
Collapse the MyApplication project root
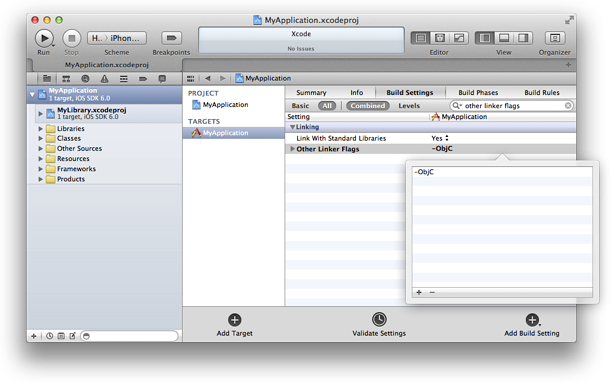click(32, 94)
